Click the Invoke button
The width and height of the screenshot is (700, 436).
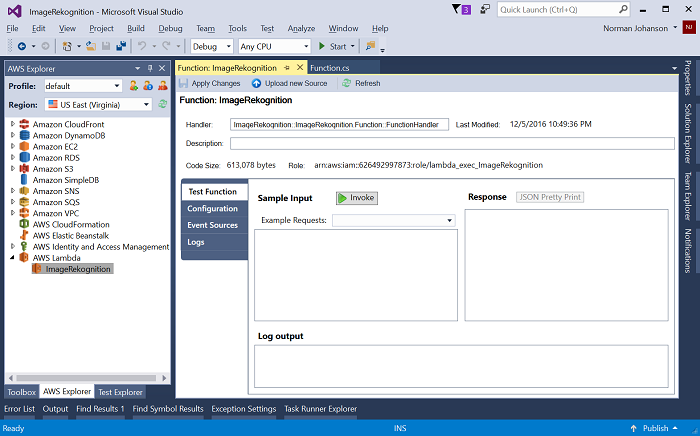coord(357,198)
